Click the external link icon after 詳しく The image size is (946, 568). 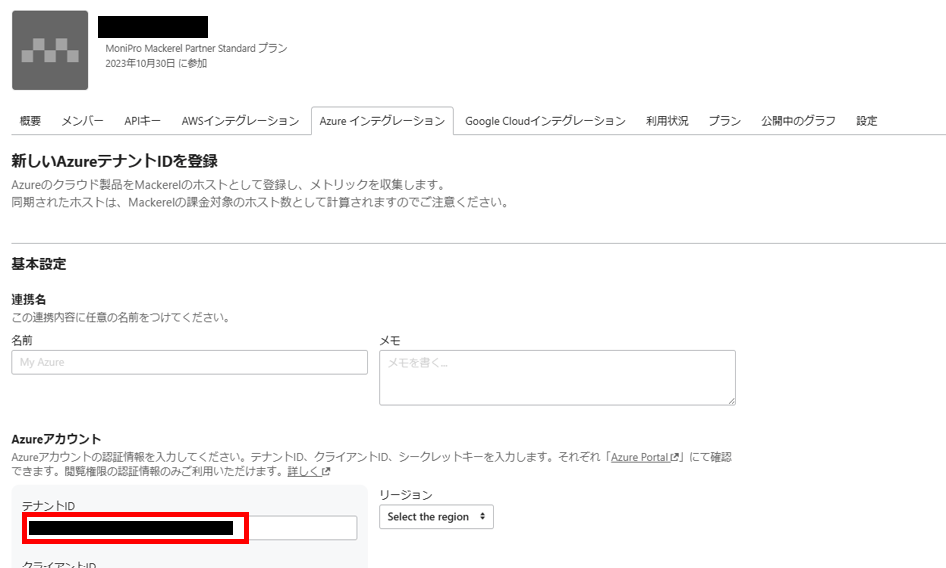[x=326, y=472]
